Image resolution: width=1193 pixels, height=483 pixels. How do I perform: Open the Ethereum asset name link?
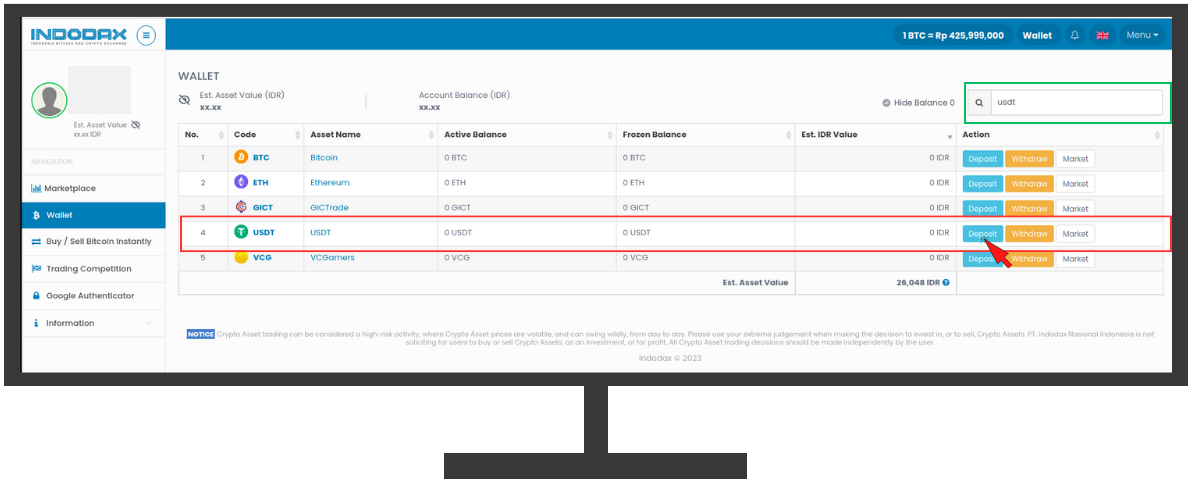coord(329,183)
